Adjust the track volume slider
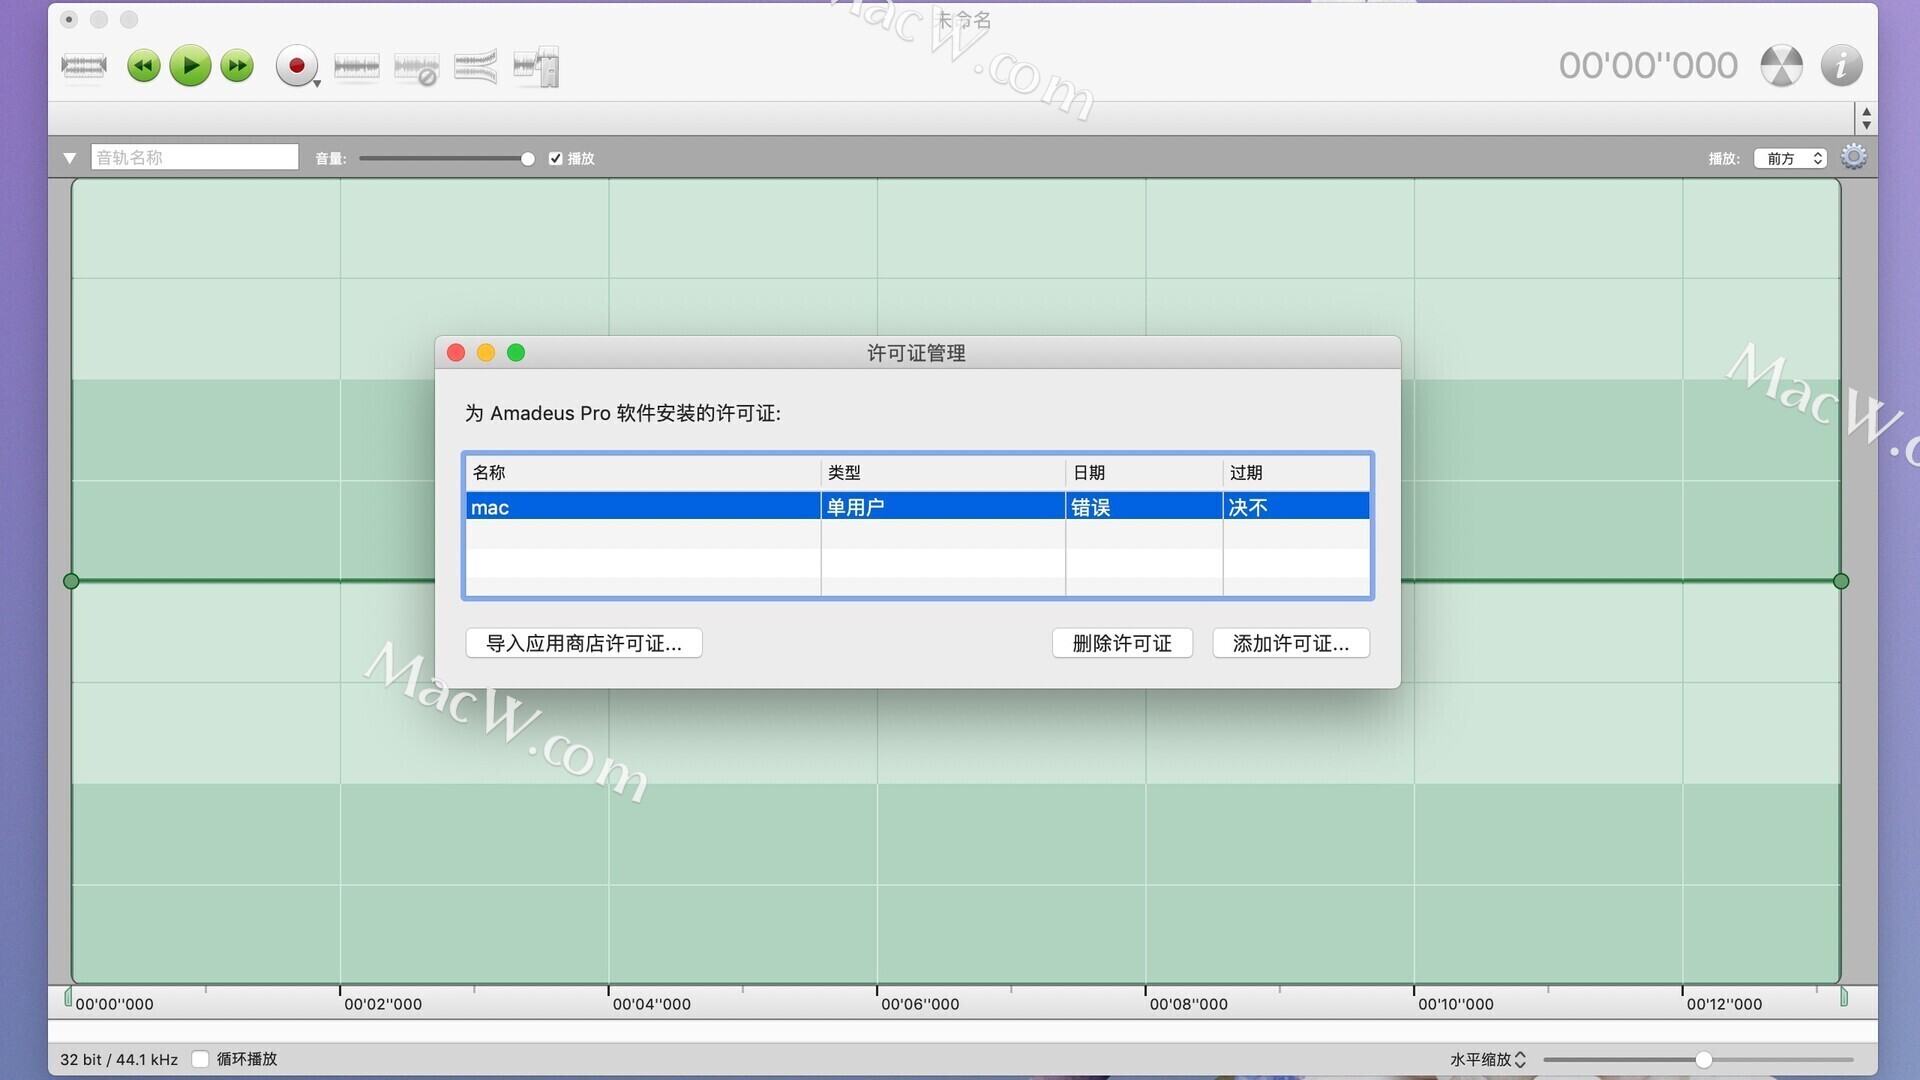Viewport: 1920px width, 1080px height. click(447, 158)
